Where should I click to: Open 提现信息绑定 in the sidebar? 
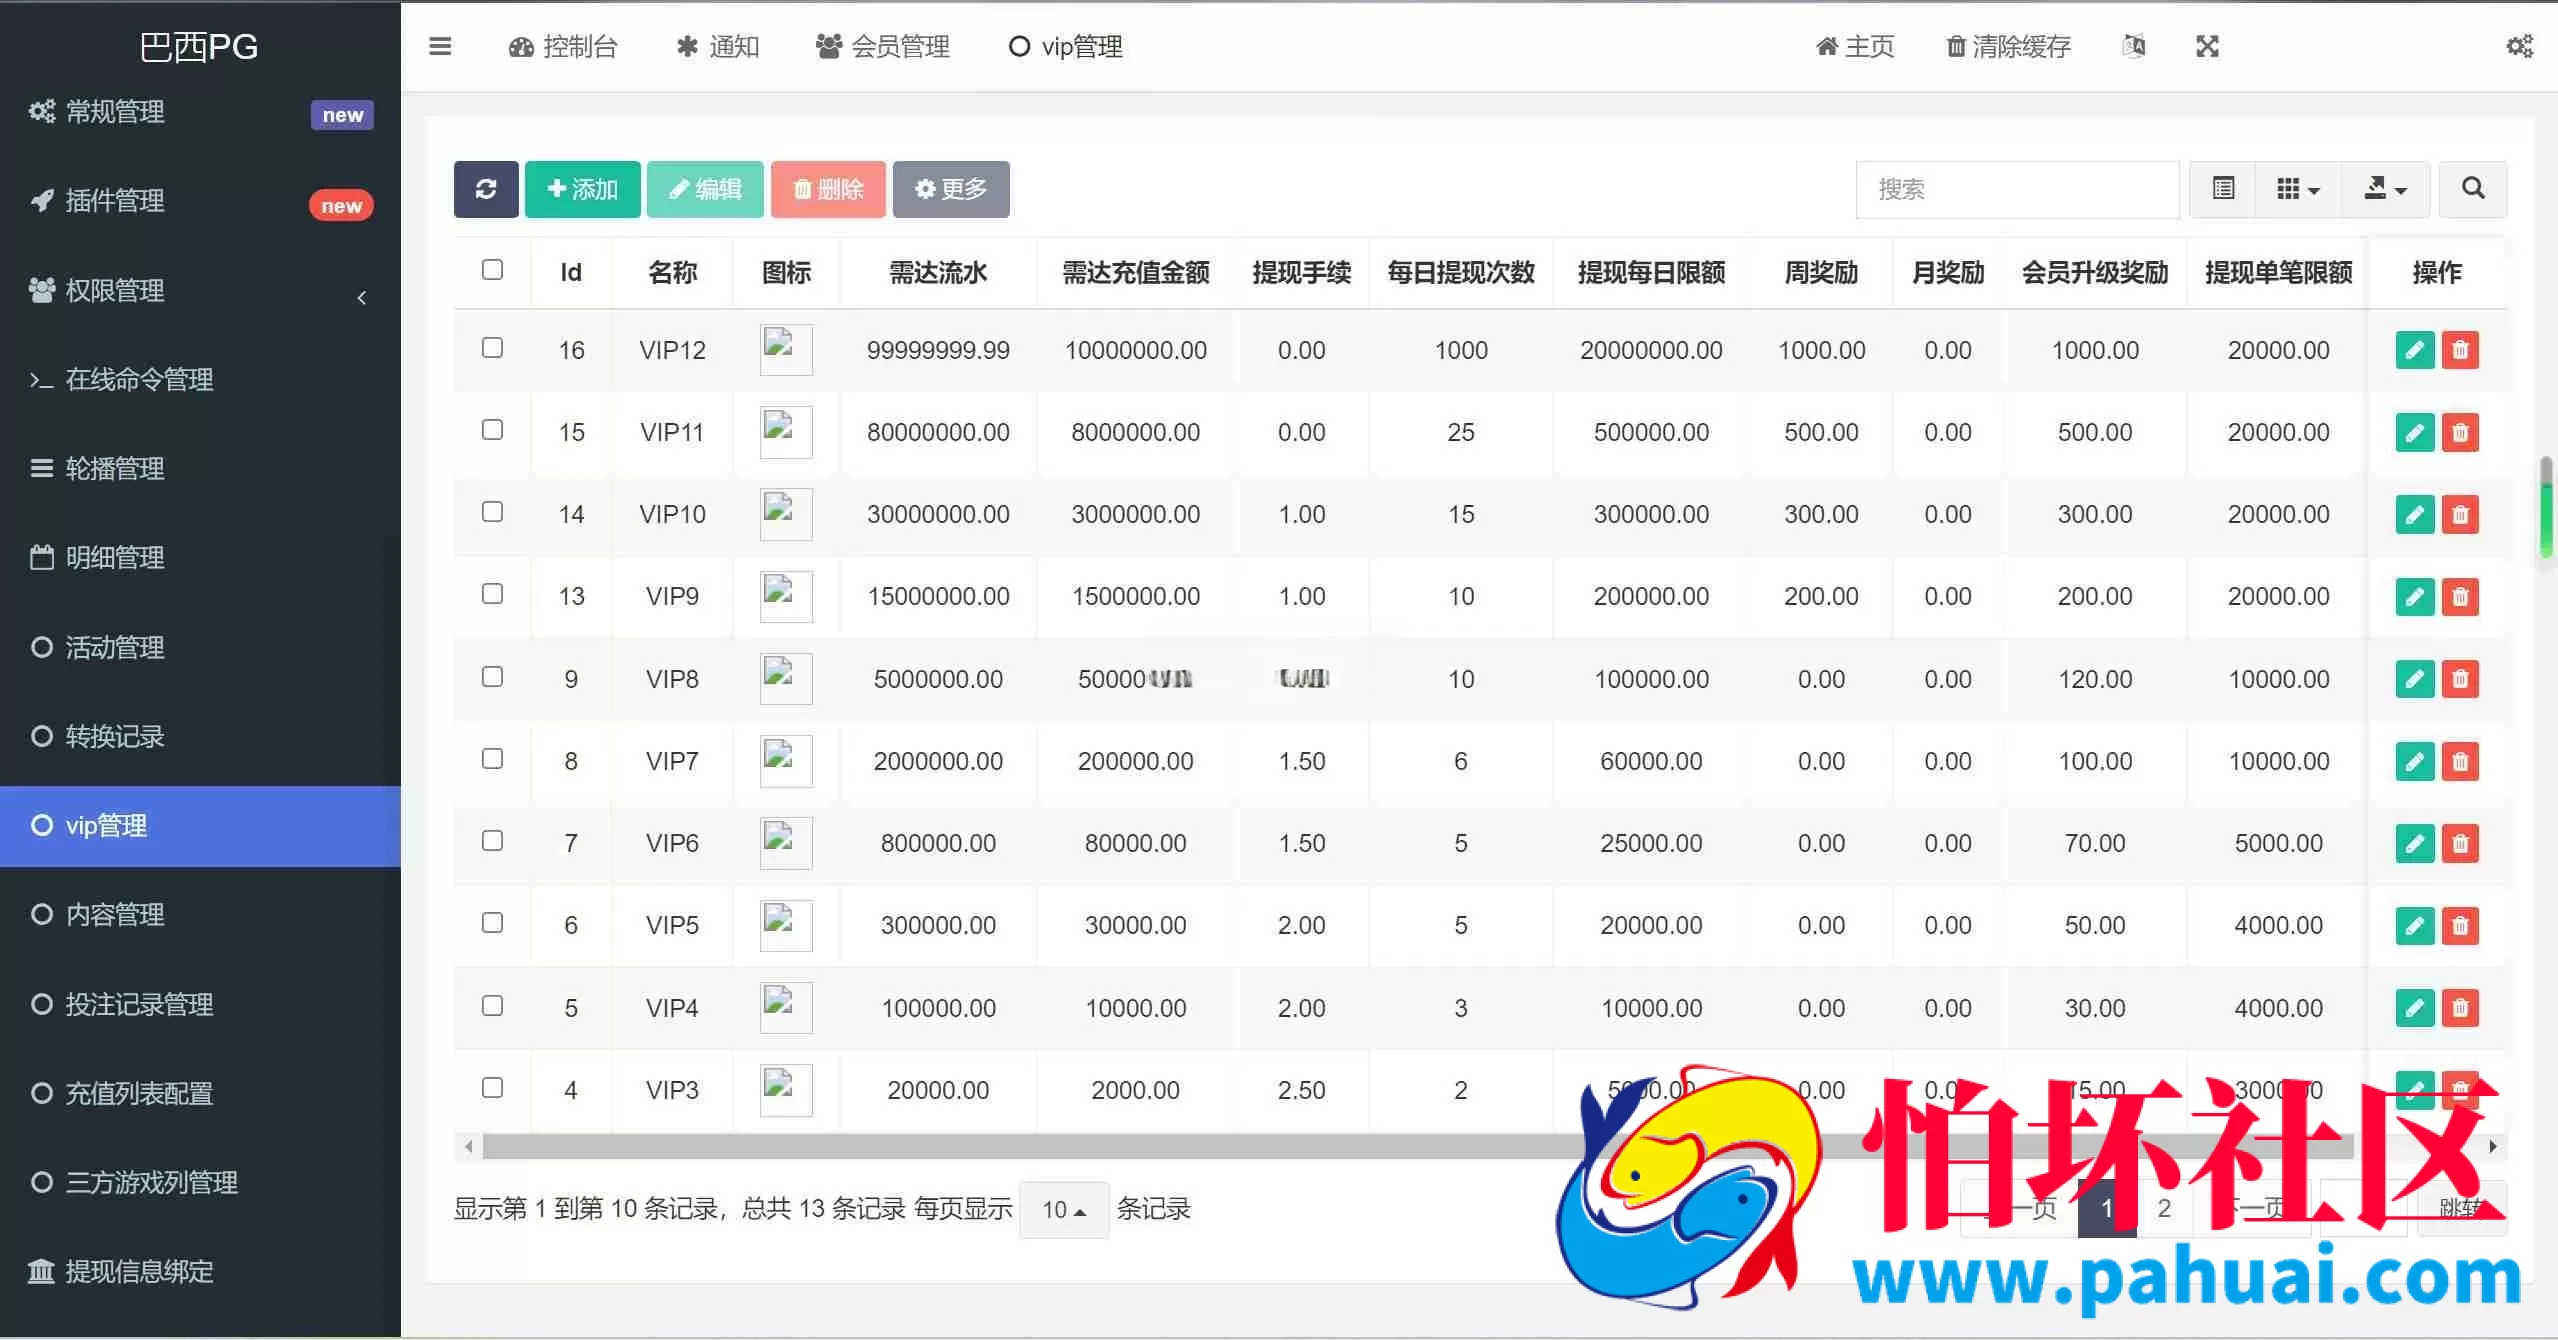(200, 1272)
